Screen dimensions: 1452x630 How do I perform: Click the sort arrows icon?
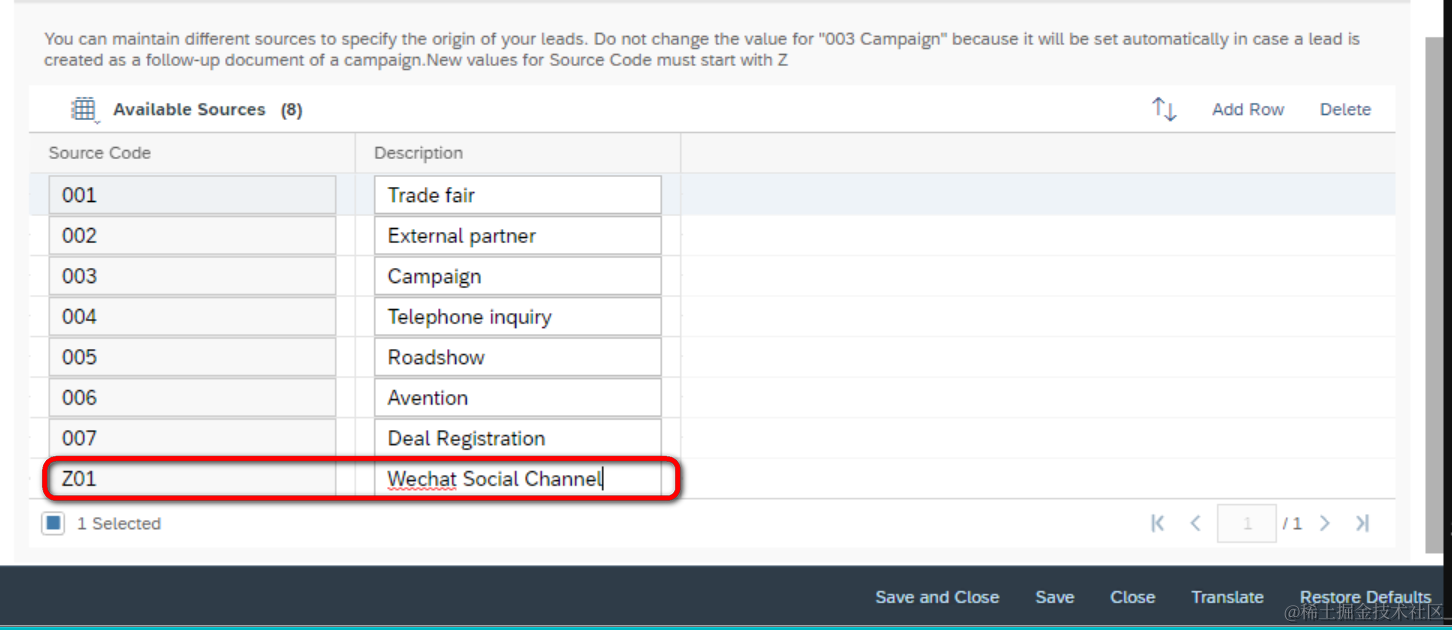pyautogui.click(x=1164, y=109)
